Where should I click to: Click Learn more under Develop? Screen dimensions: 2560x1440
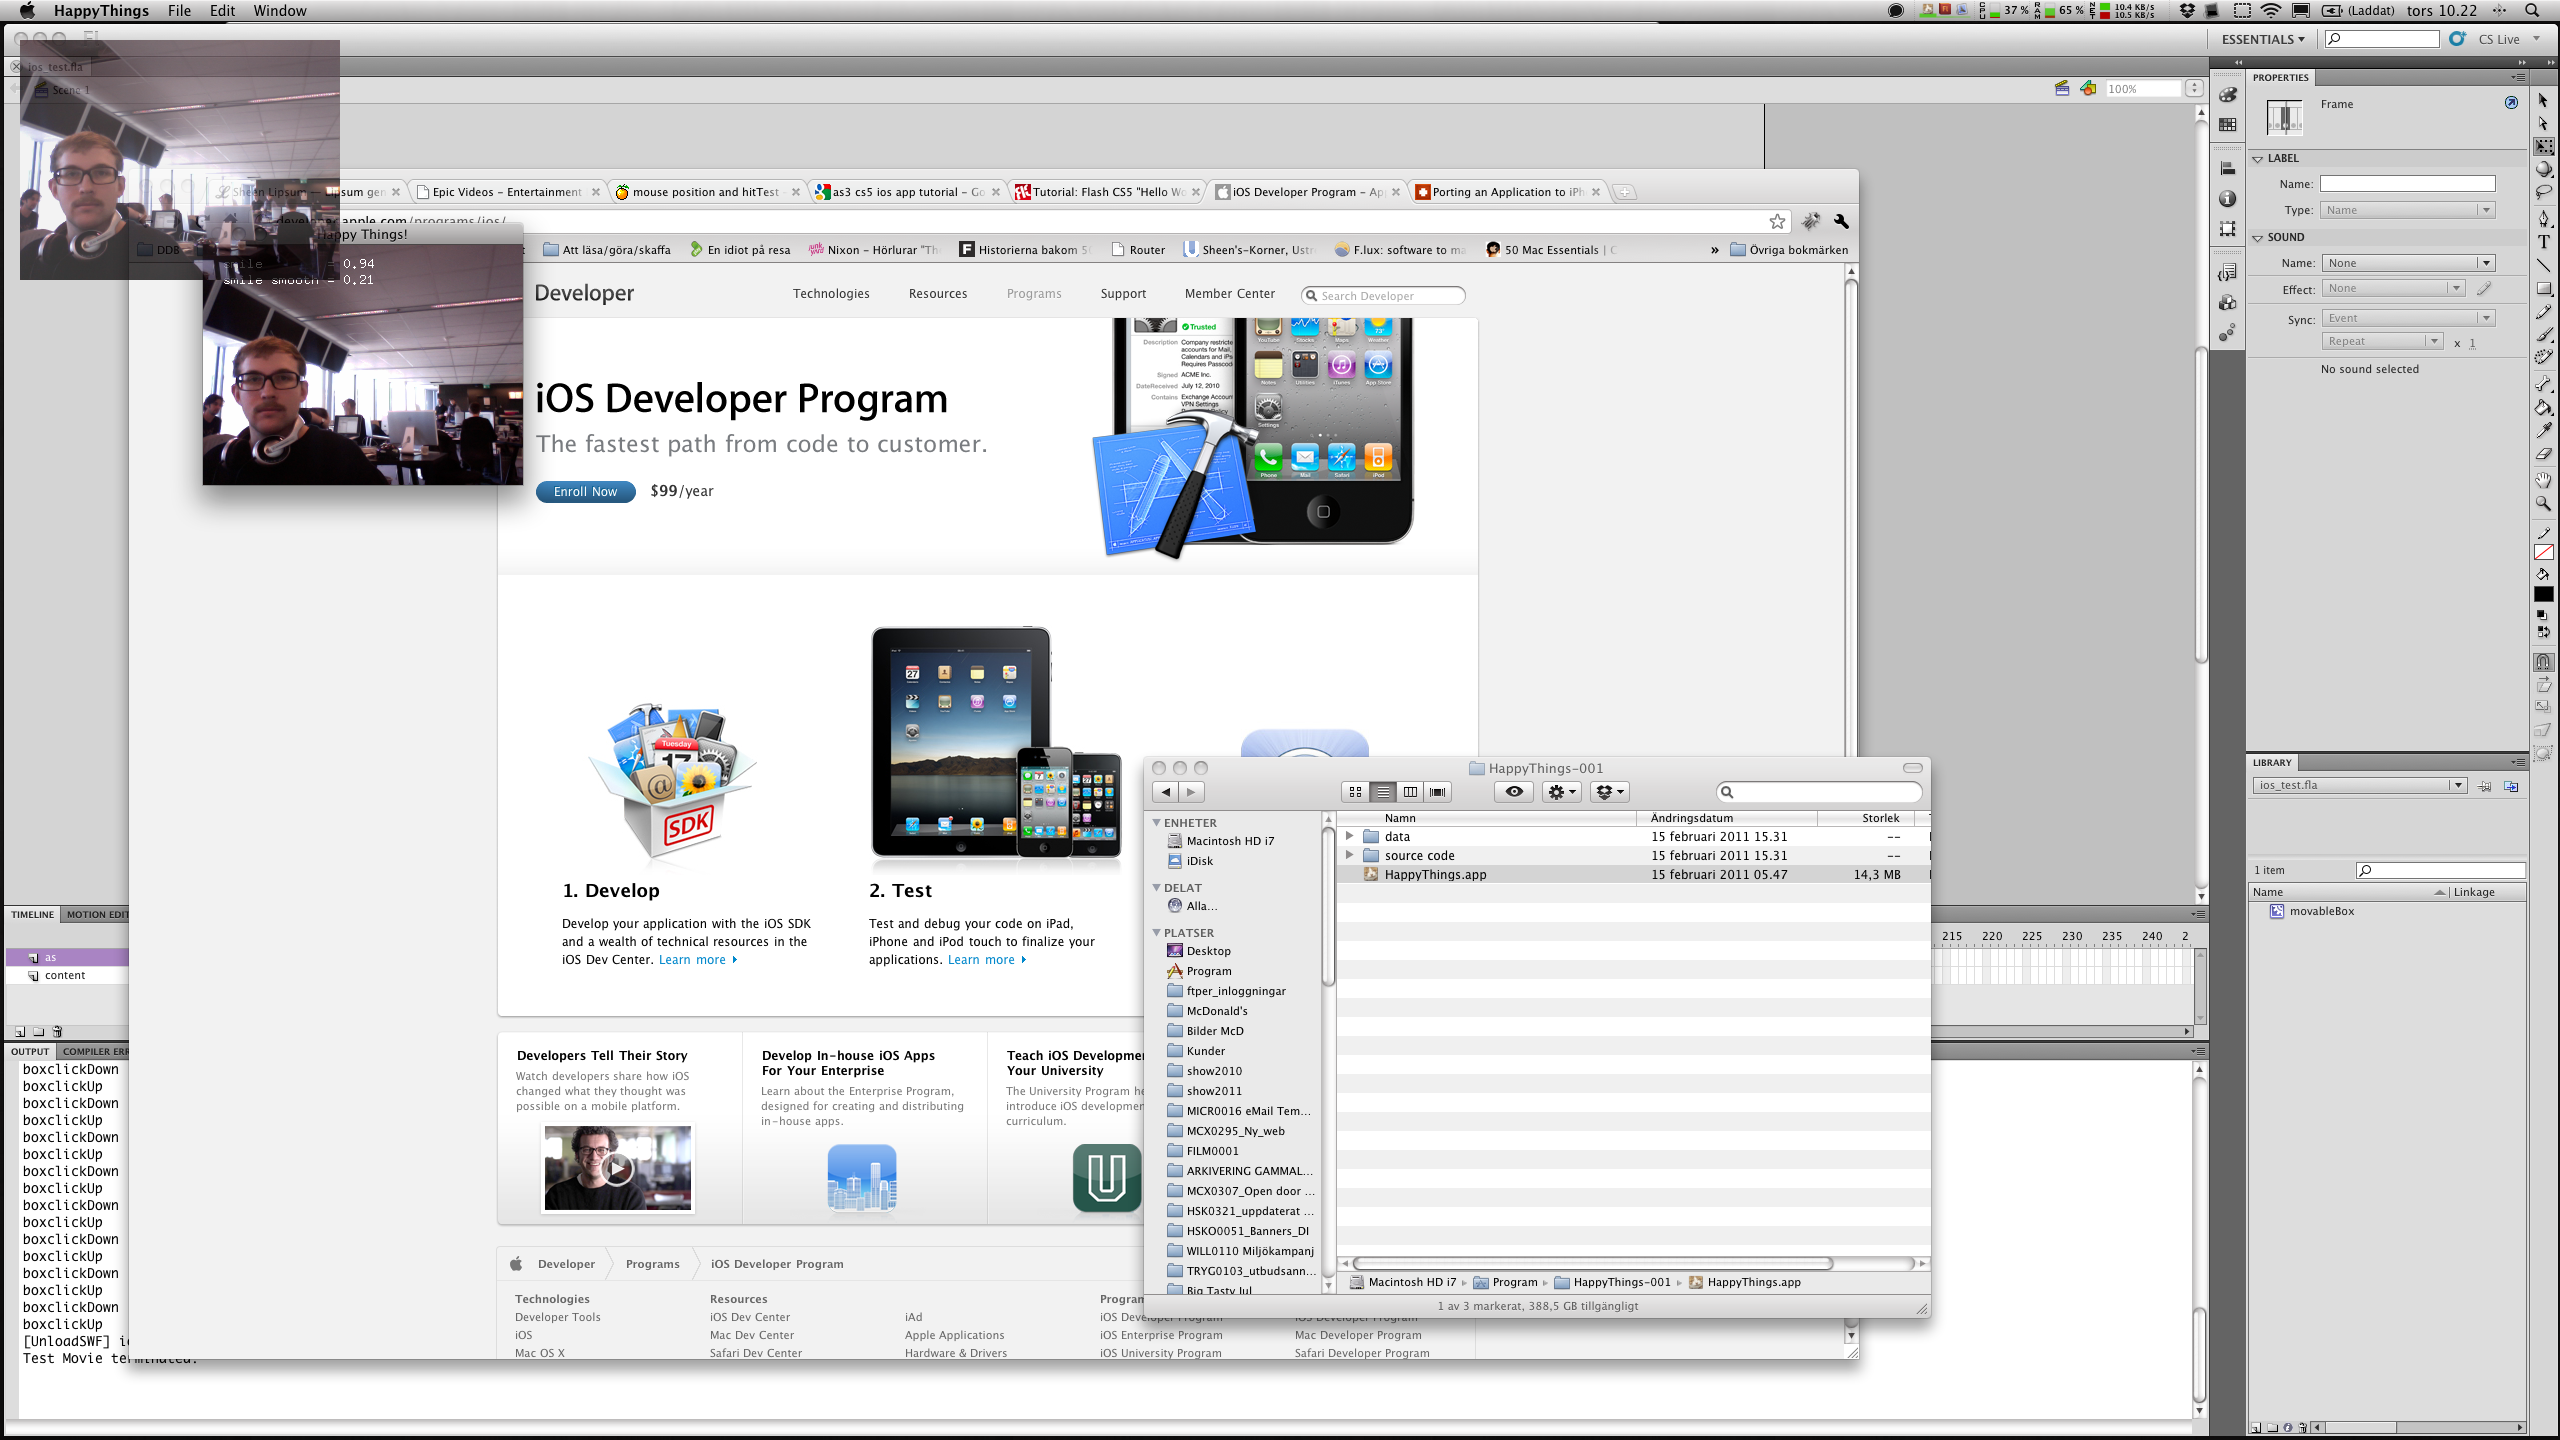697,960
